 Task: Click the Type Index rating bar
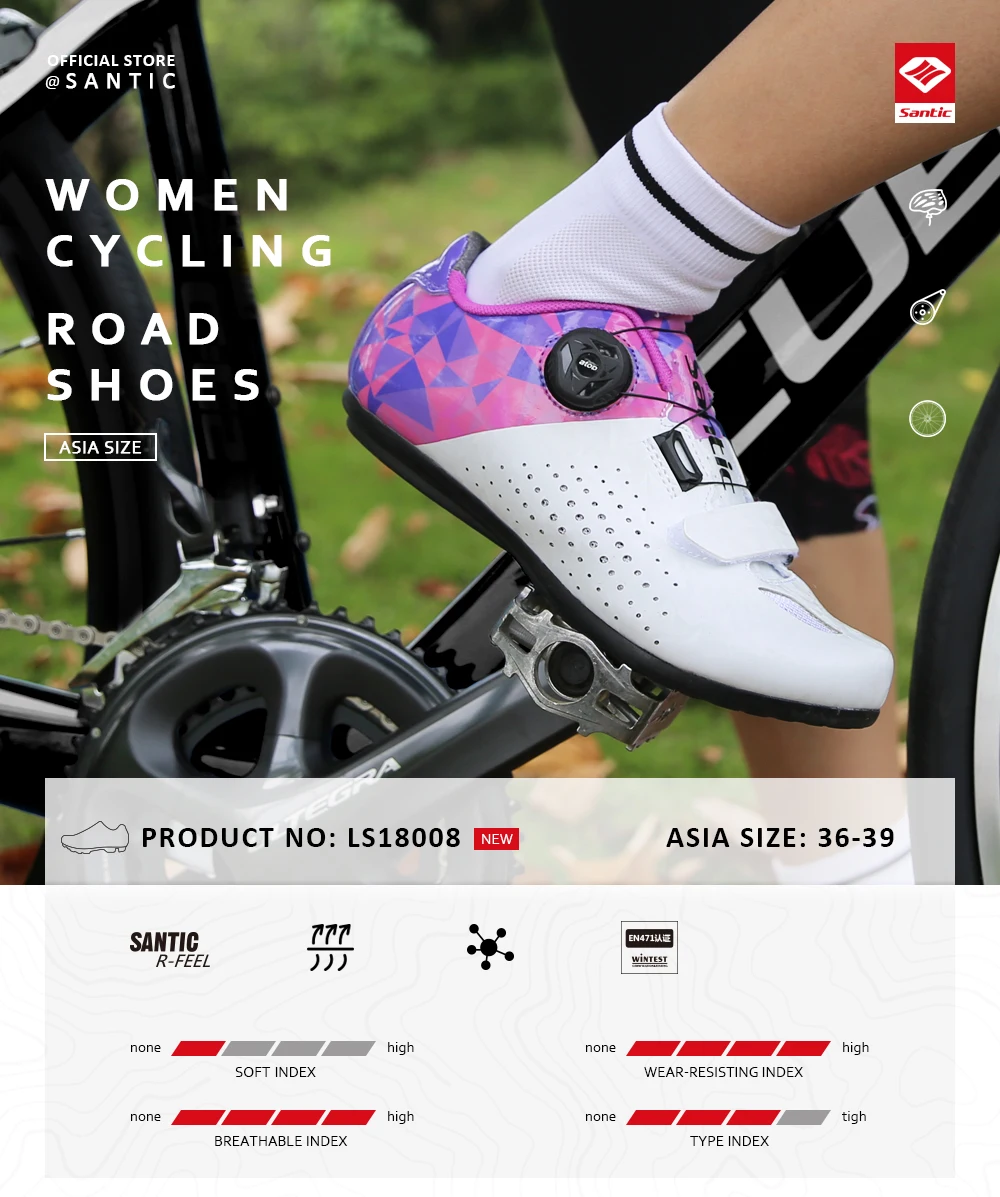(x=728, y=1118)
